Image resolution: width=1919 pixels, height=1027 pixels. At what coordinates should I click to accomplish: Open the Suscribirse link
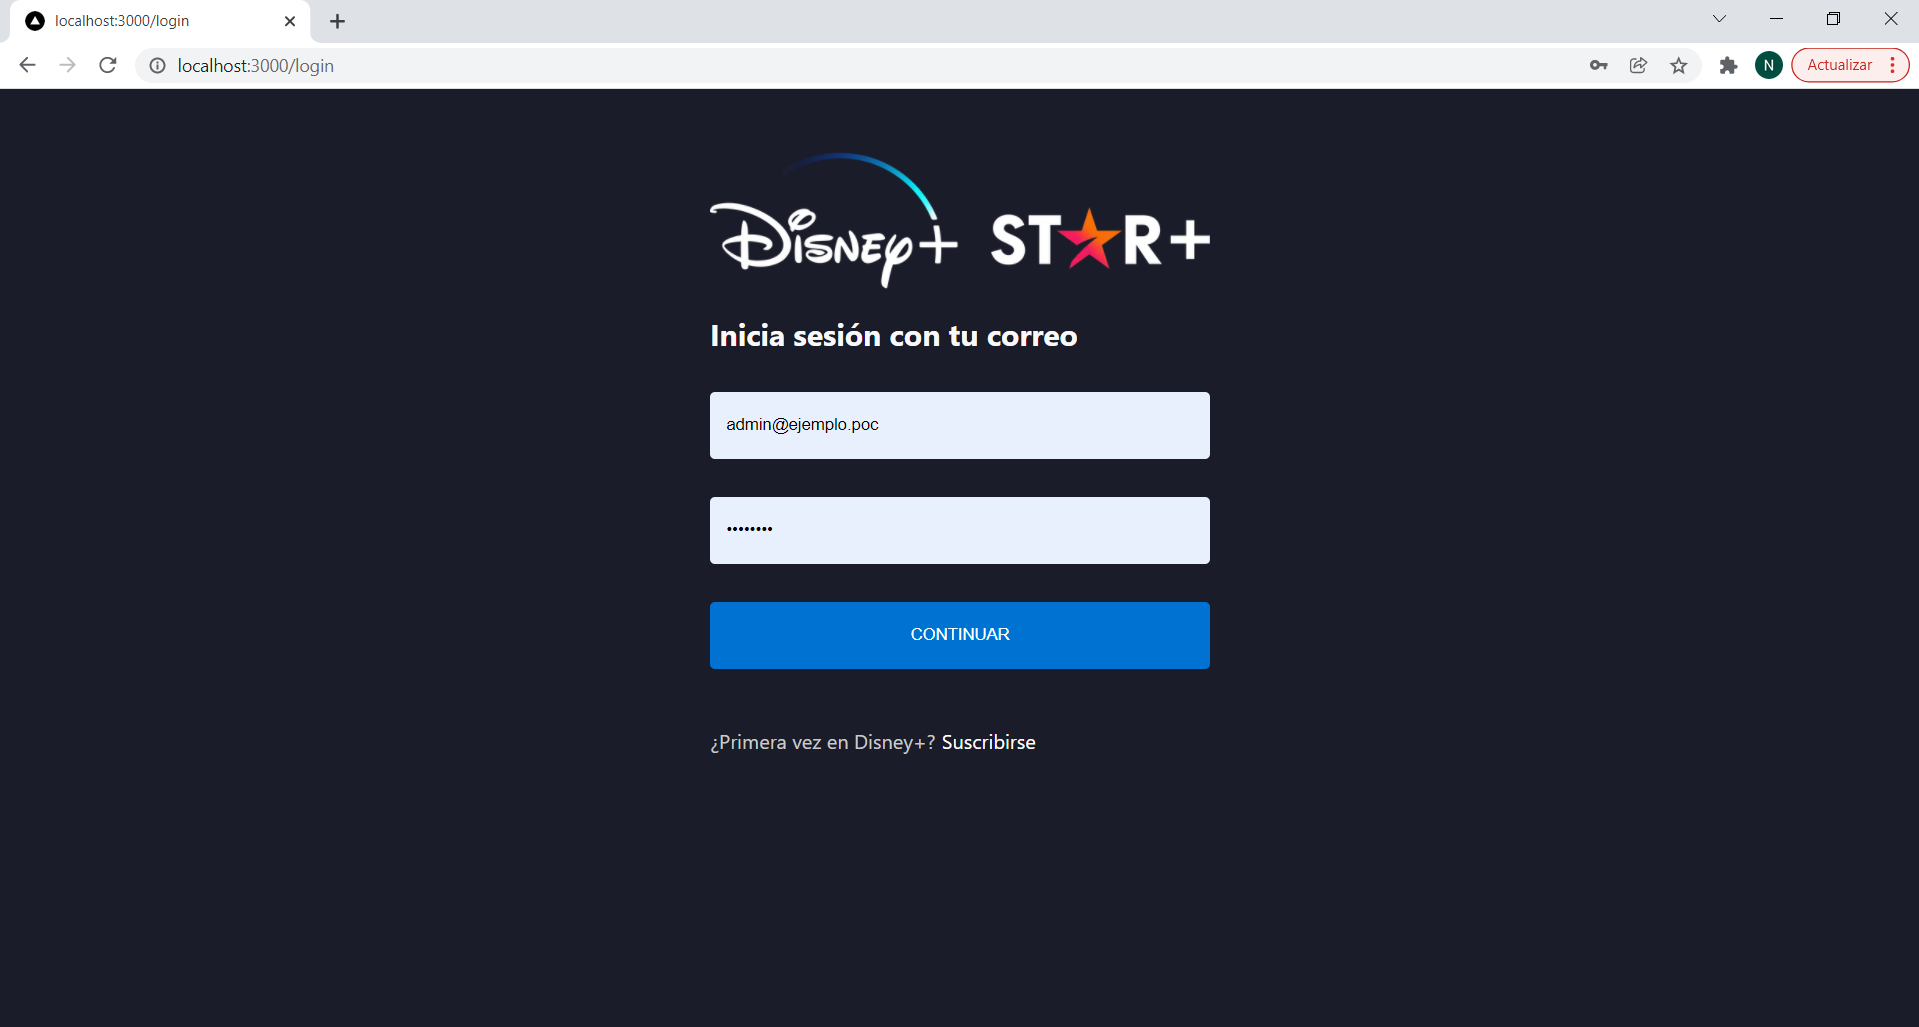pyautogui.click(x=988, y=742)
